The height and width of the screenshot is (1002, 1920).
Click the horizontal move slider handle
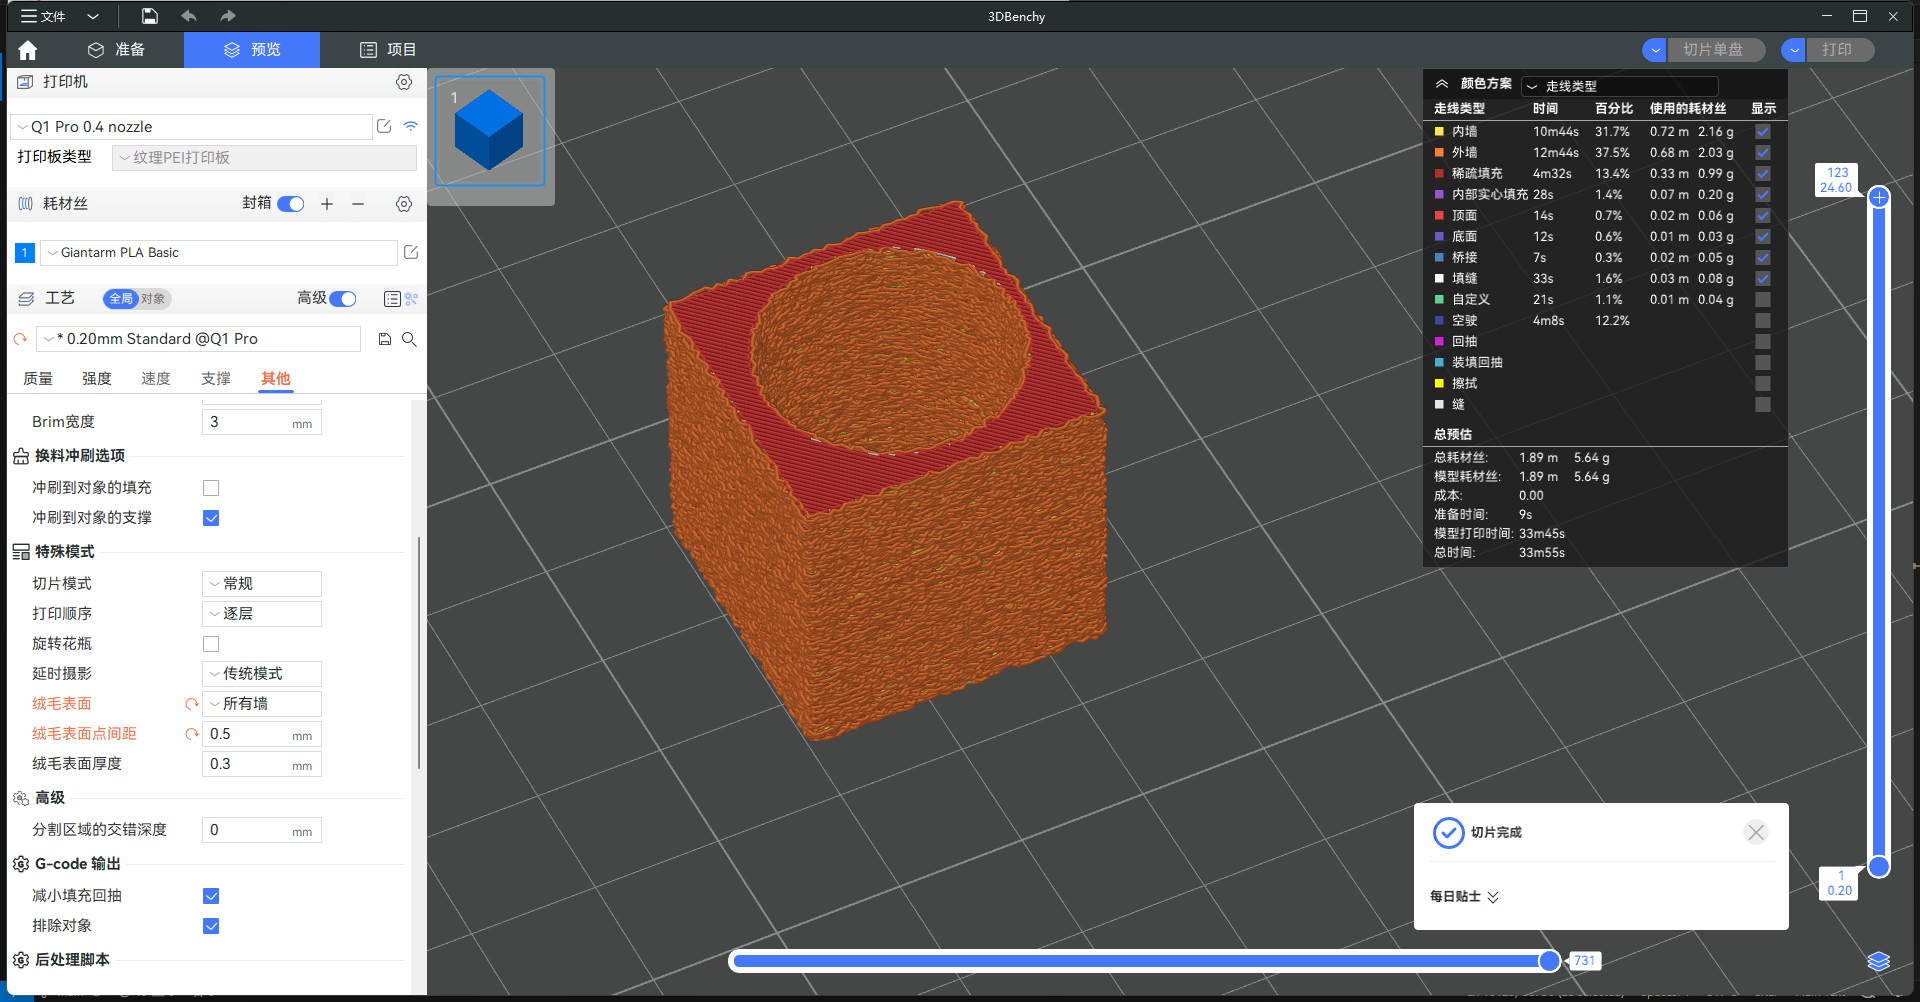tap(1549, 961)
